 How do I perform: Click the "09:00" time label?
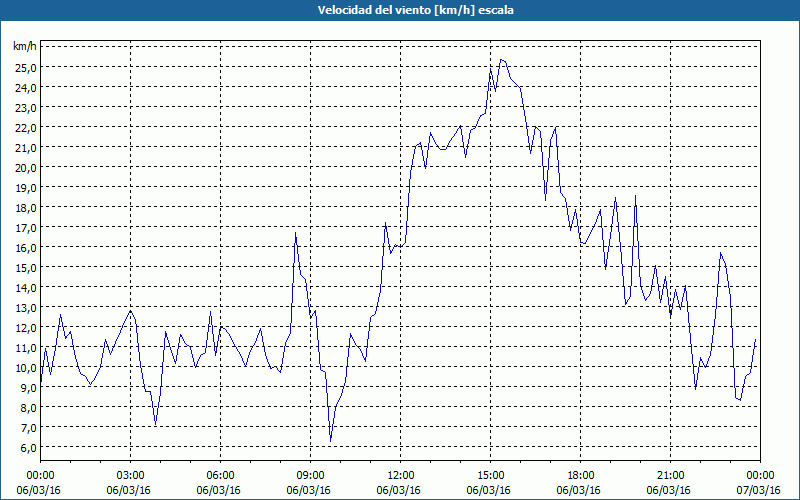pyautogui.click(x=310, y=476)
